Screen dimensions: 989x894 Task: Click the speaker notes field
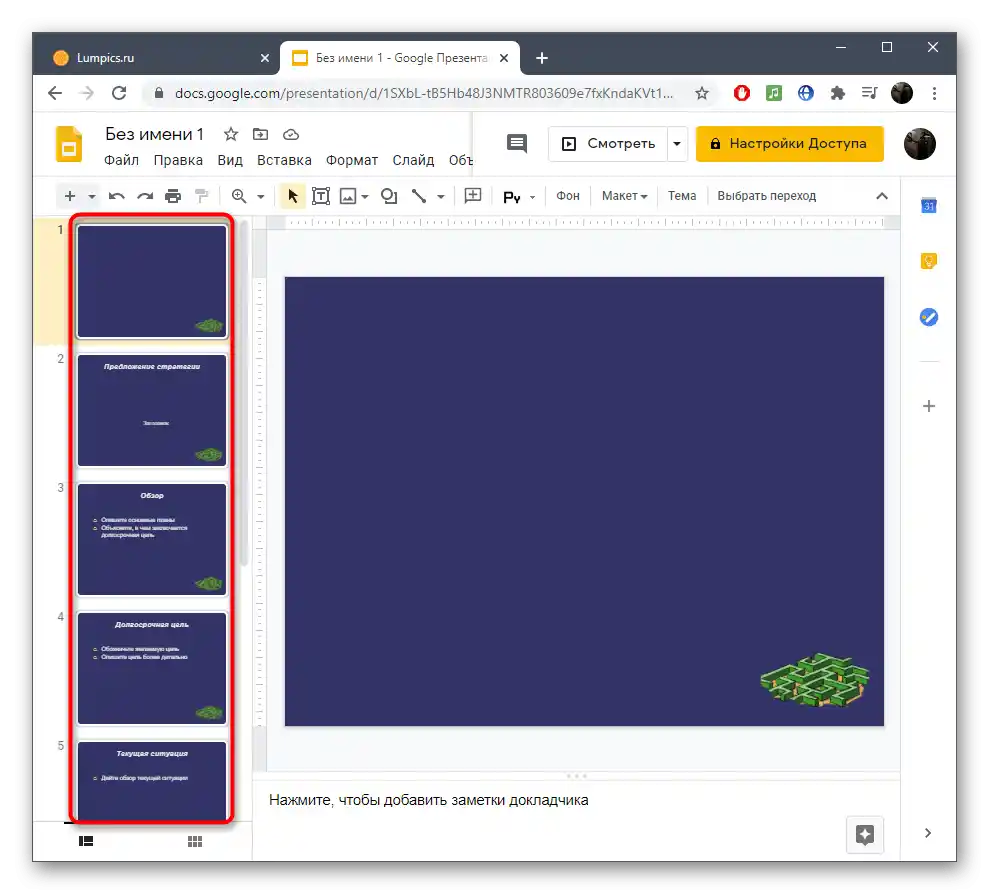pos(575,800)
